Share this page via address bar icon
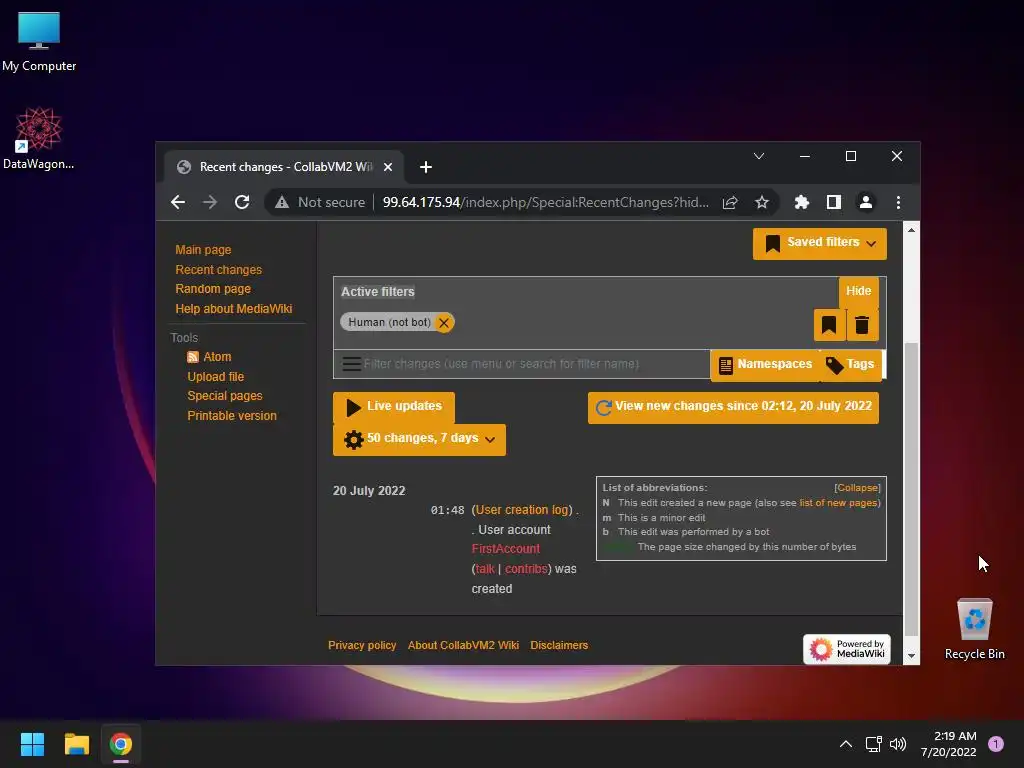Image resolution: width=1024 pixels, height=768 pixels. (730, 202)
